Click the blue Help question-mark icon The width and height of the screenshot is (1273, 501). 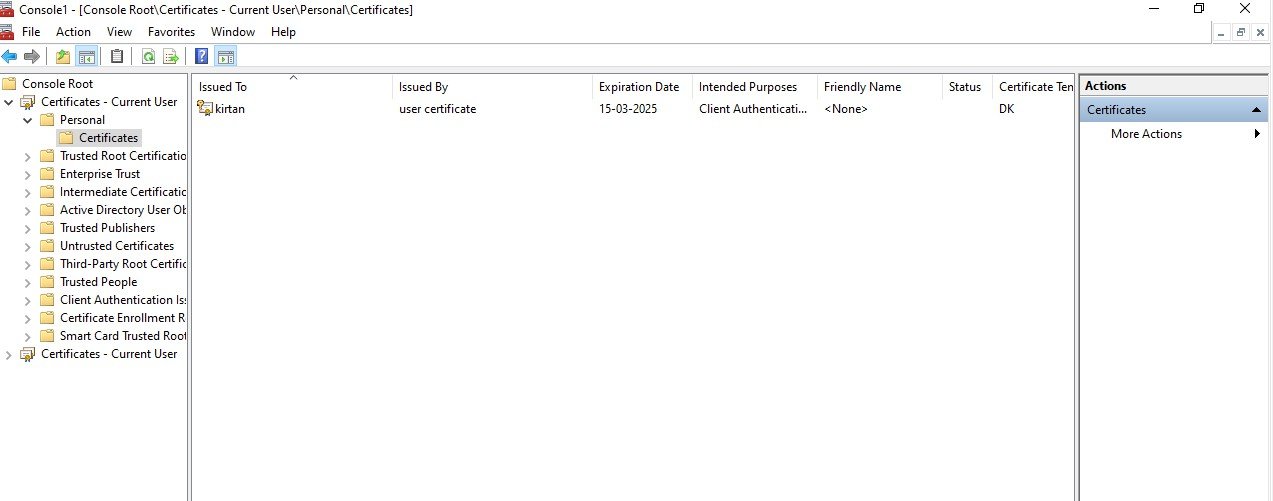tap(202, 57)
